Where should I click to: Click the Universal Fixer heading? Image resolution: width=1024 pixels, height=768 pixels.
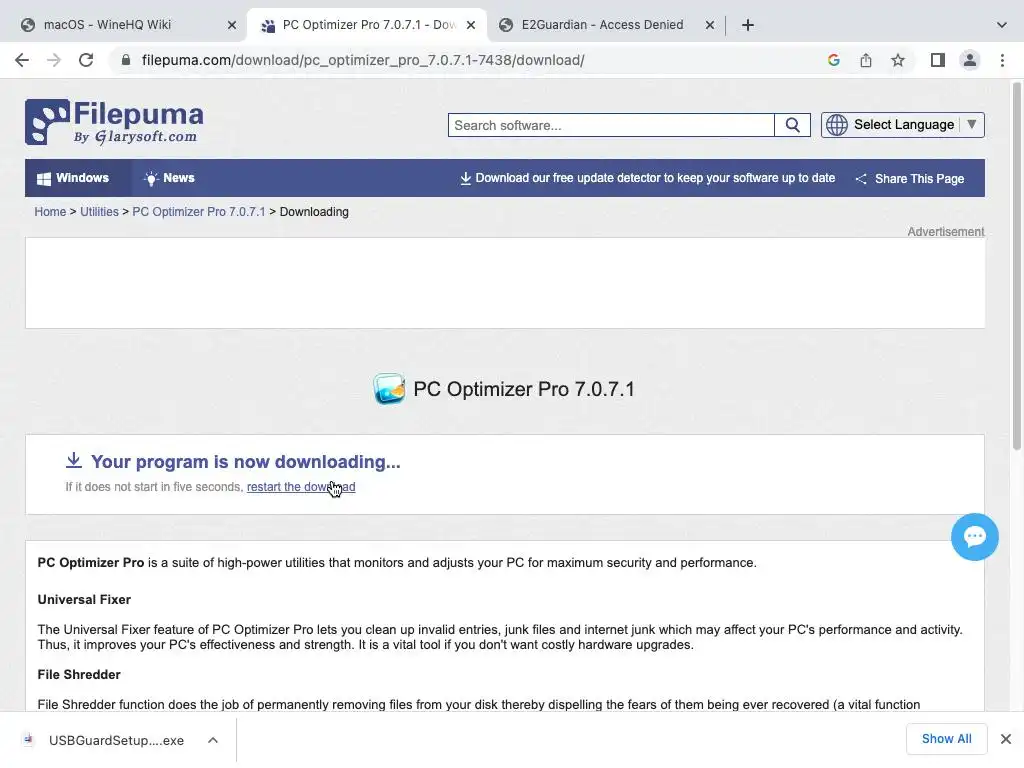(84, 600)
